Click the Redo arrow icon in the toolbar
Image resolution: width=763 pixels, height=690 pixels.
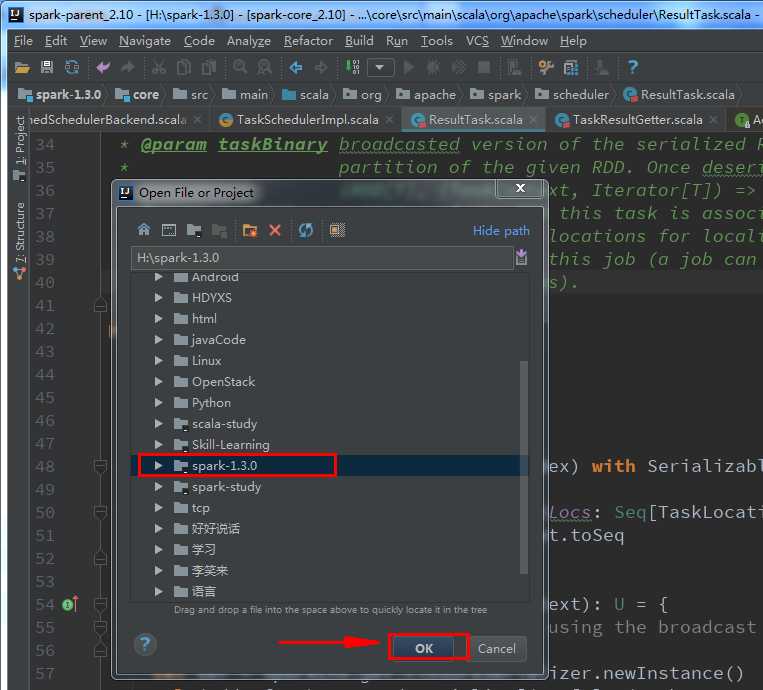[127, 67]
